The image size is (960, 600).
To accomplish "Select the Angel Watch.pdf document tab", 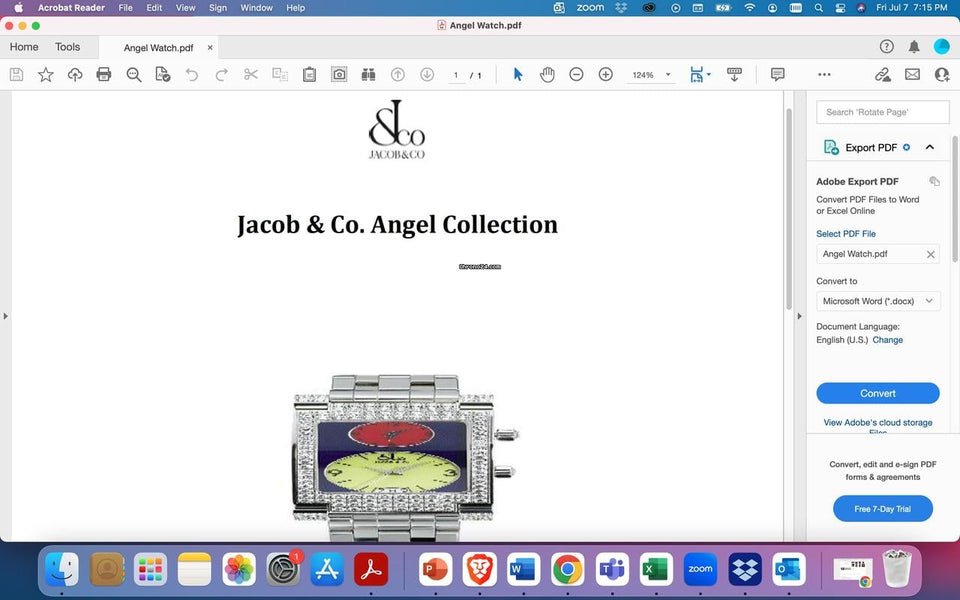I will pos(159,48).
